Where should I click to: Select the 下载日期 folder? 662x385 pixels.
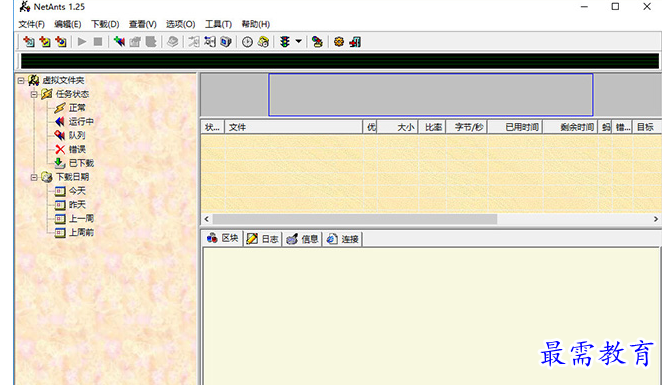72,177
